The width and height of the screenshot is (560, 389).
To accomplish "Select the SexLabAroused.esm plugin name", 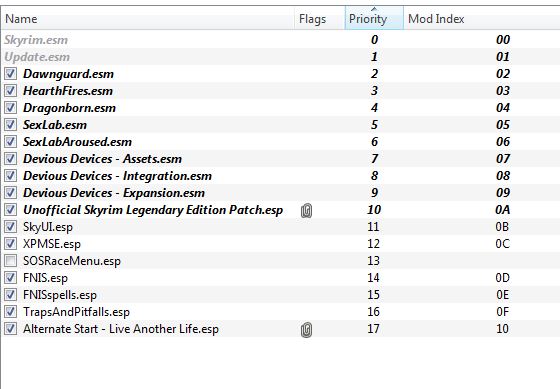I will coord(78,142).
